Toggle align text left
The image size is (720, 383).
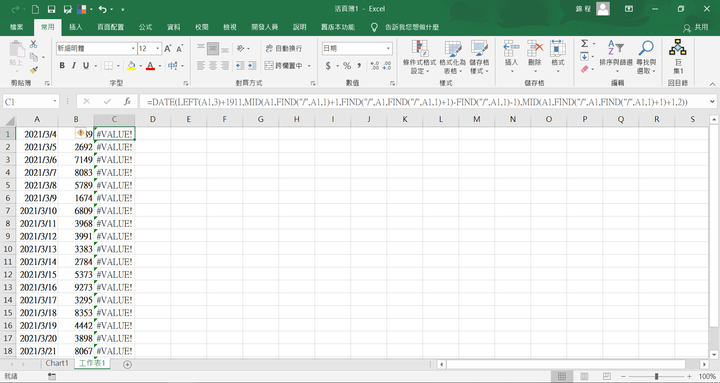(201, 66)
